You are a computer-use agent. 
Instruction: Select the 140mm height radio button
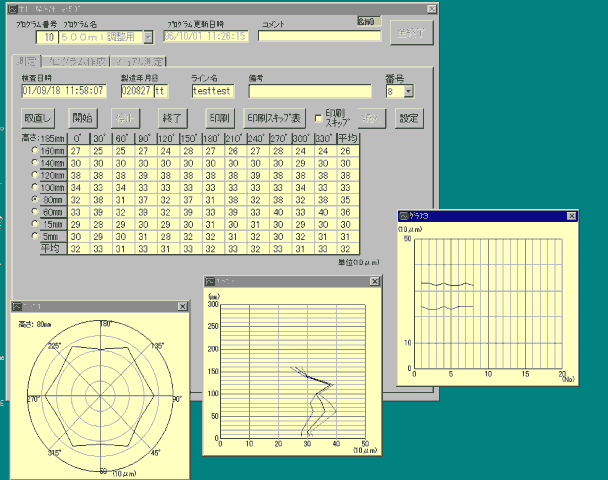click(x=35, y=162)
